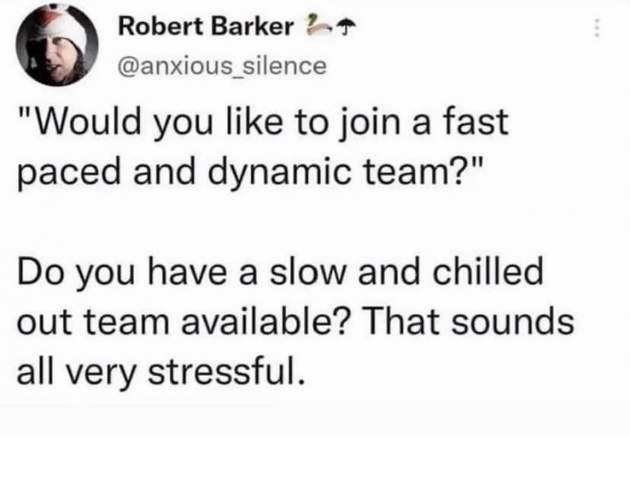Open the three-dot more options menu

(598, 29)
